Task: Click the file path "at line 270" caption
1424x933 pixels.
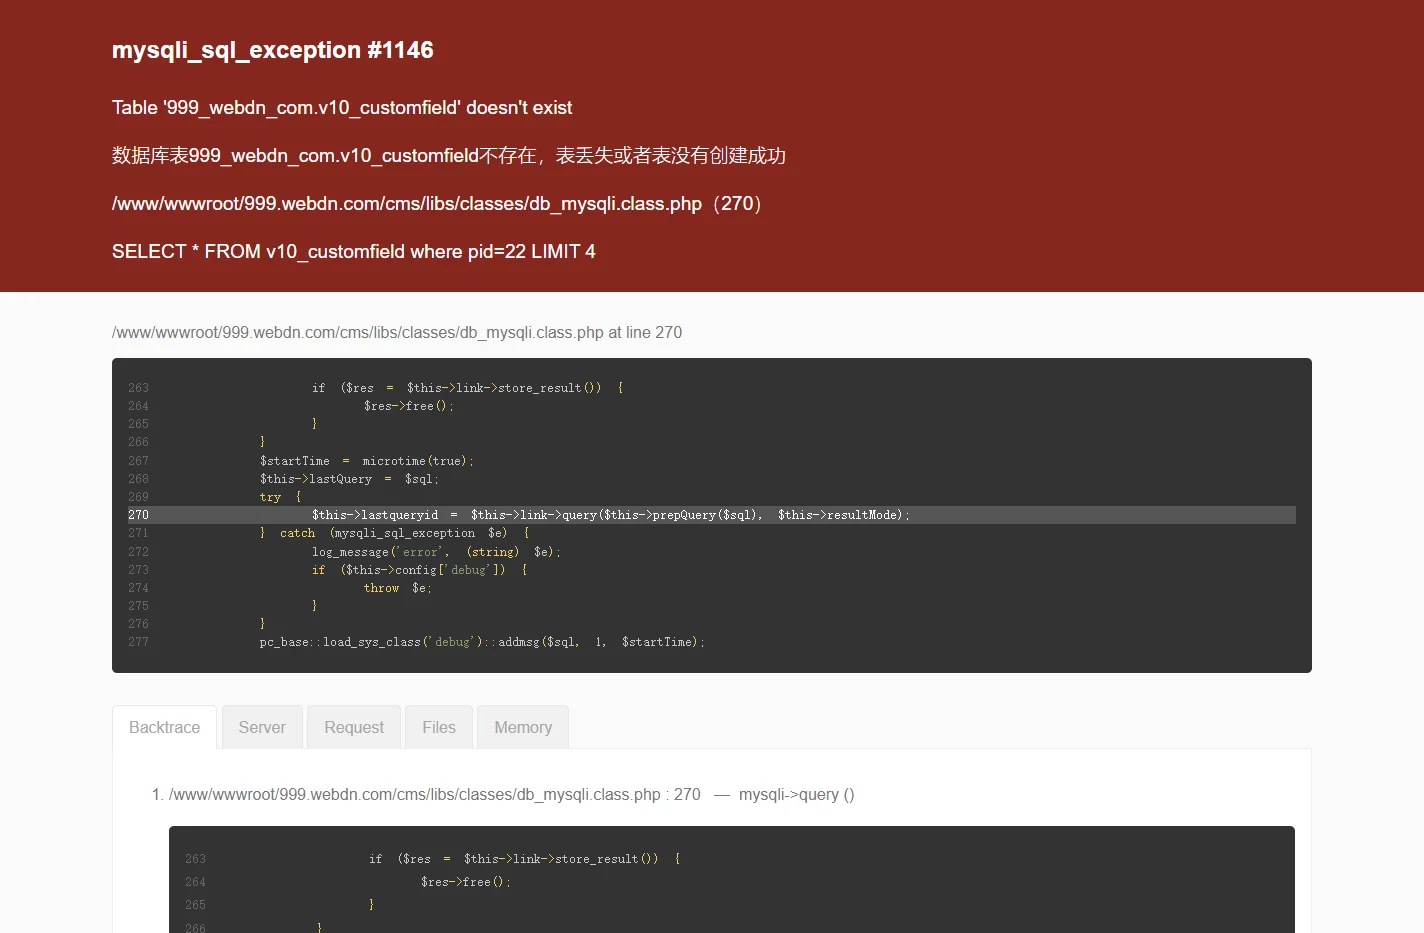Action: [x=397, y=332]
